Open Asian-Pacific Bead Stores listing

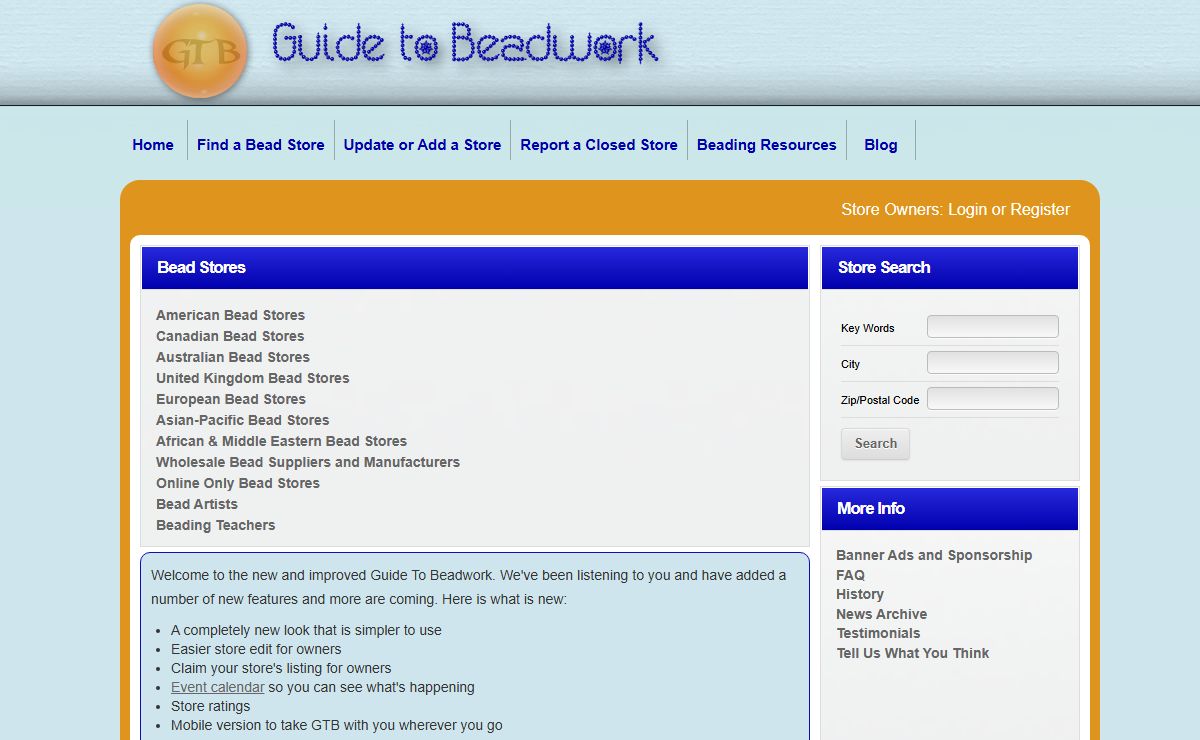(x=243, y=420)
